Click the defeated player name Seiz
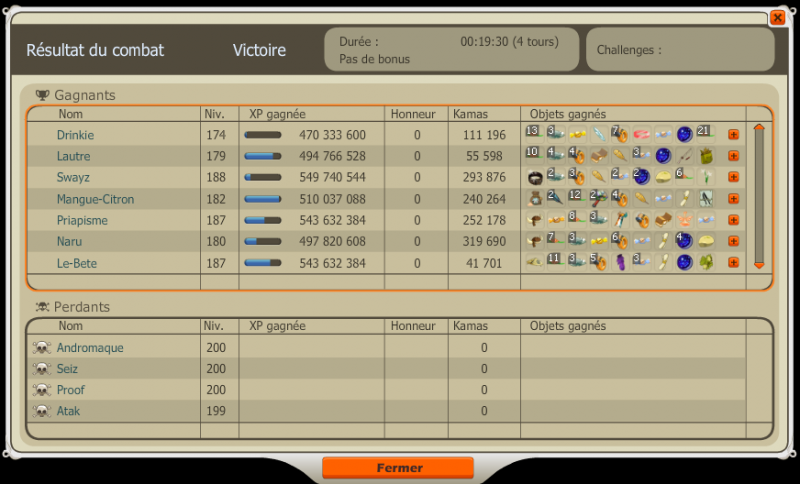The image size is (800, 484). [x=67, y=369]
